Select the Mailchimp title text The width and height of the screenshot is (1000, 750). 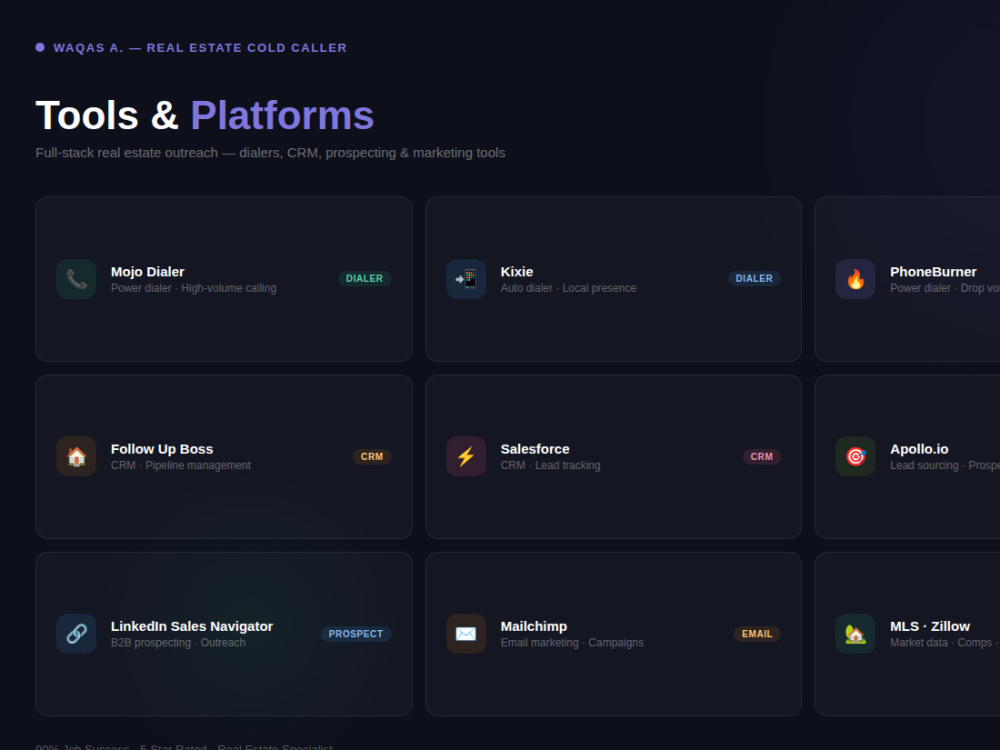(534, 626)
